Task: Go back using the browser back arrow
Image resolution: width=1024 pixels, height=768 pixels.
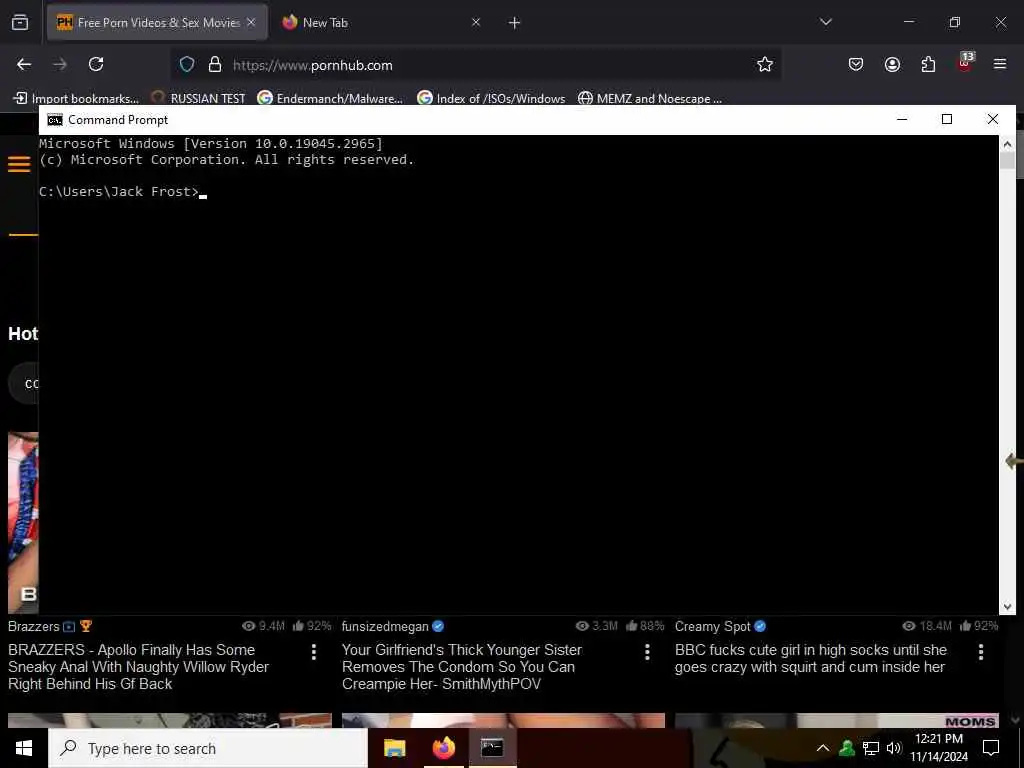Action: [24, 64]
